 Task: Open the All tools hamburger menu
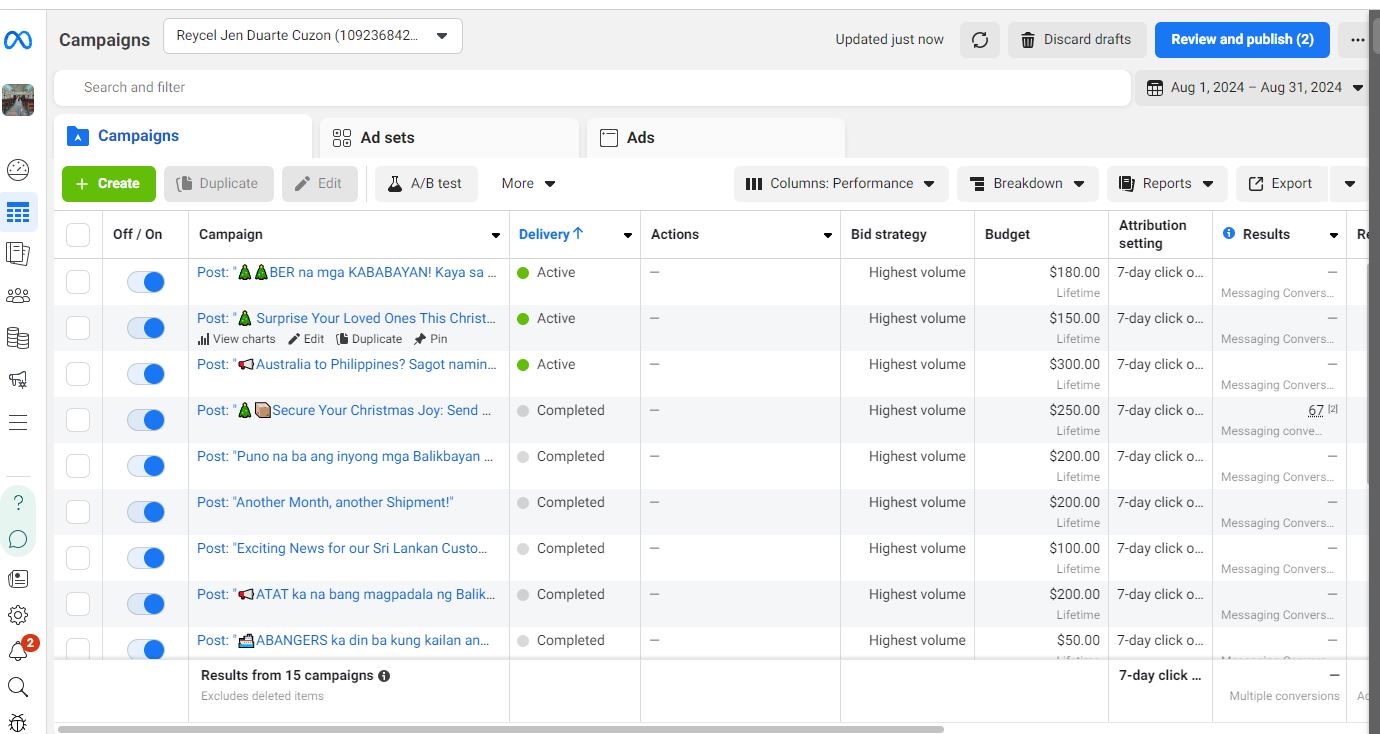coord(18,422)
